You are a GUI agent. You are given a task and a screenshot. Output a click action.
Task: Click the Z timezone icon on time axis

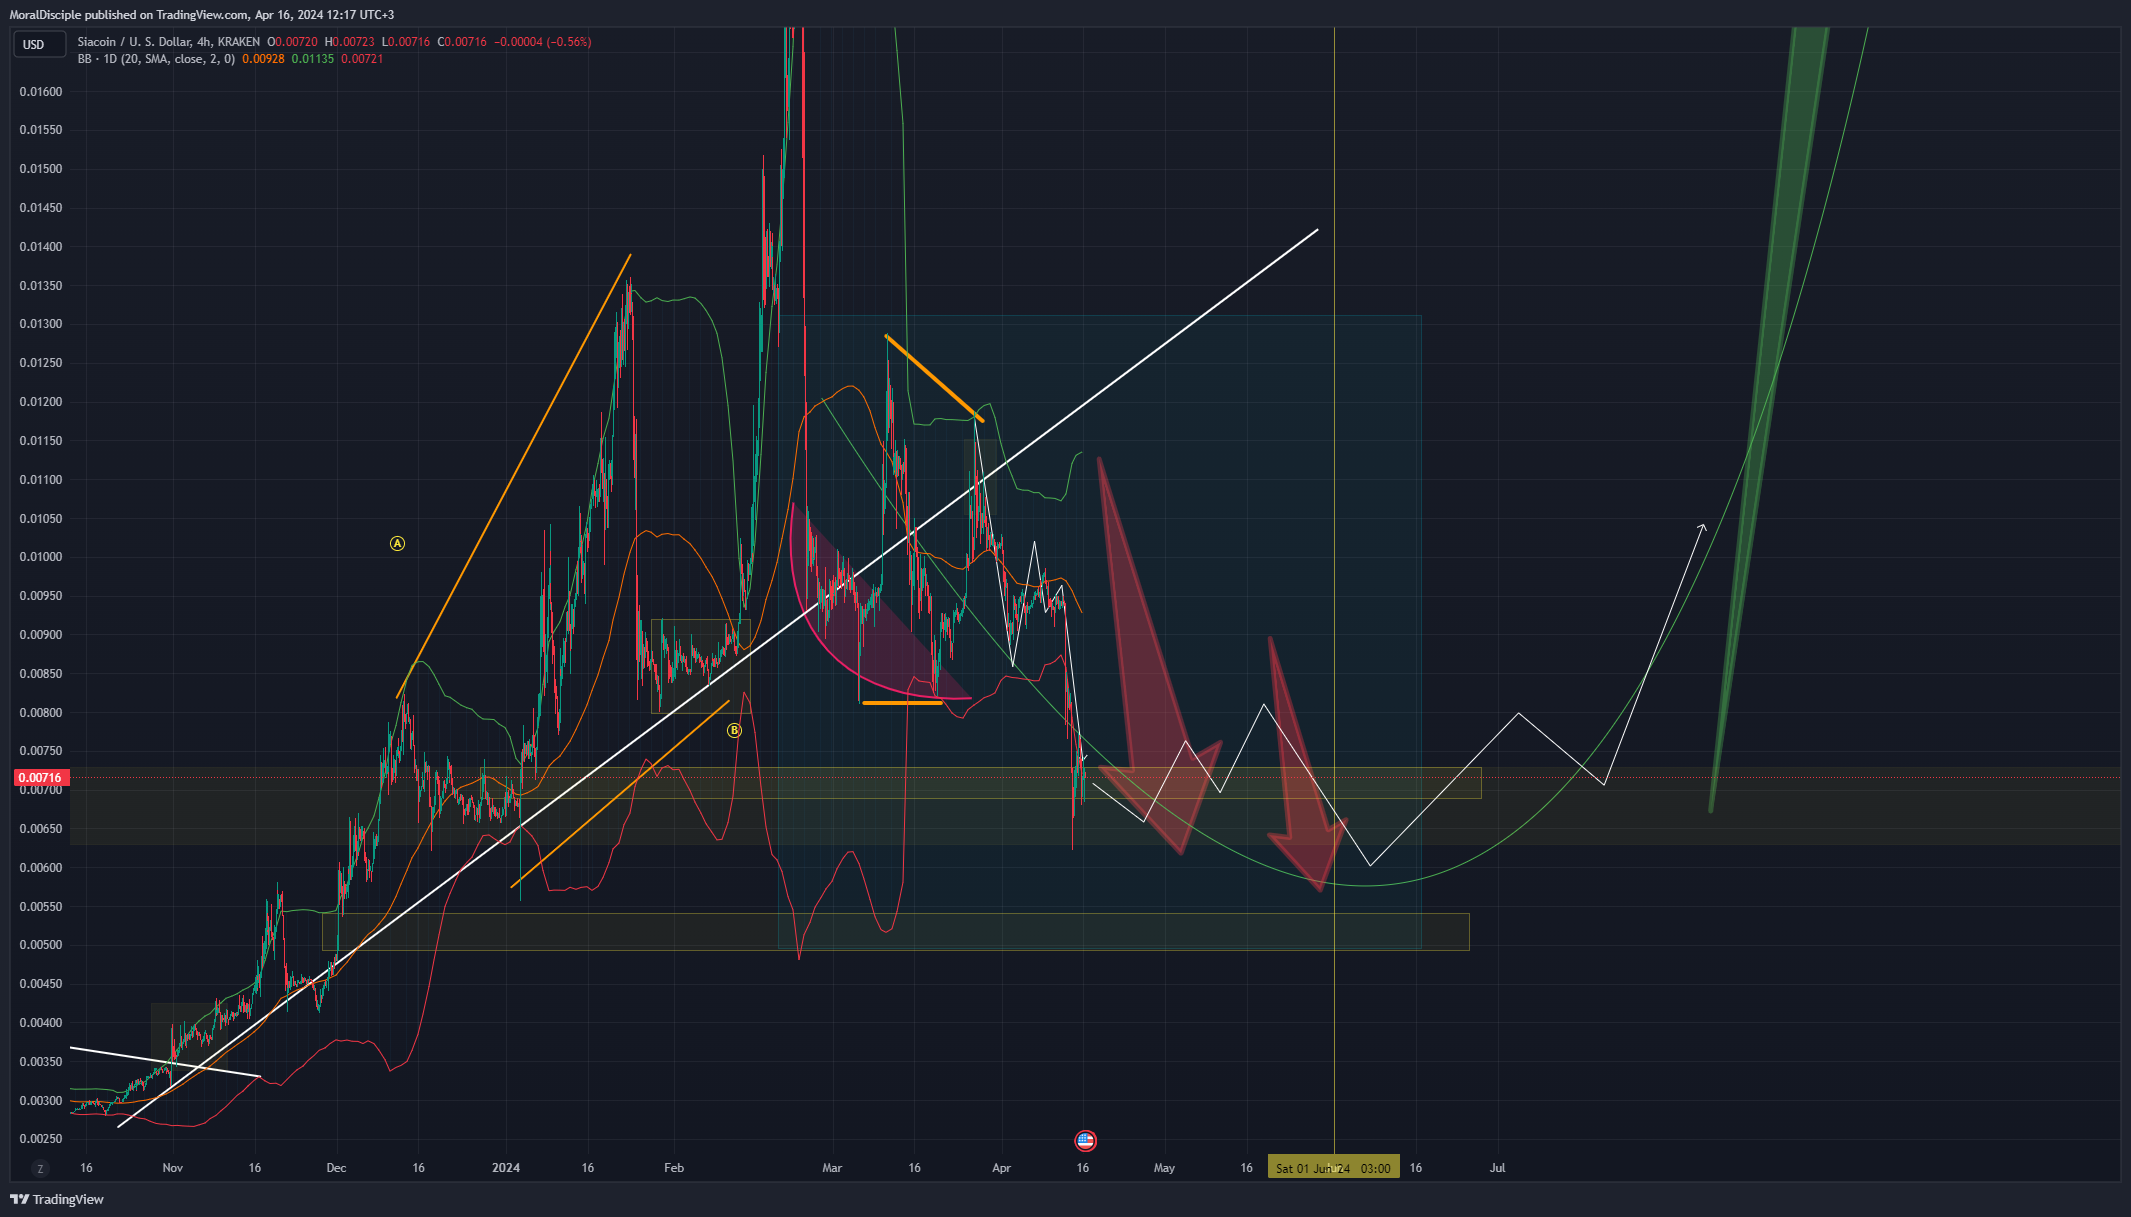pyautogui.click(x=40, y=1168)
